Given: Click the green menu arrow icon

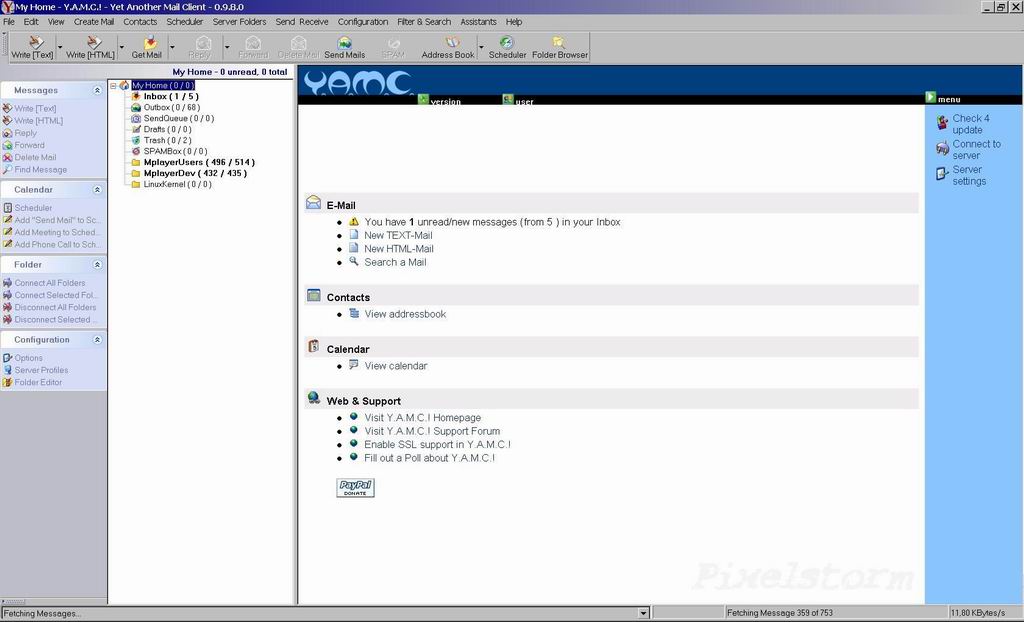Looking at the screenshot, I should (931, 97).
